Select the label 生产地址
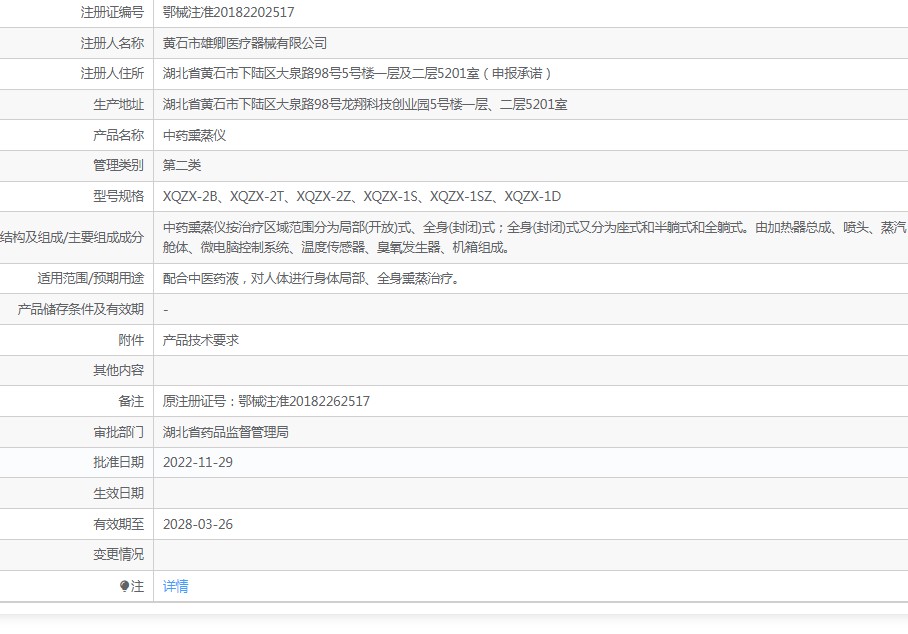 click(x=118, y=104)
